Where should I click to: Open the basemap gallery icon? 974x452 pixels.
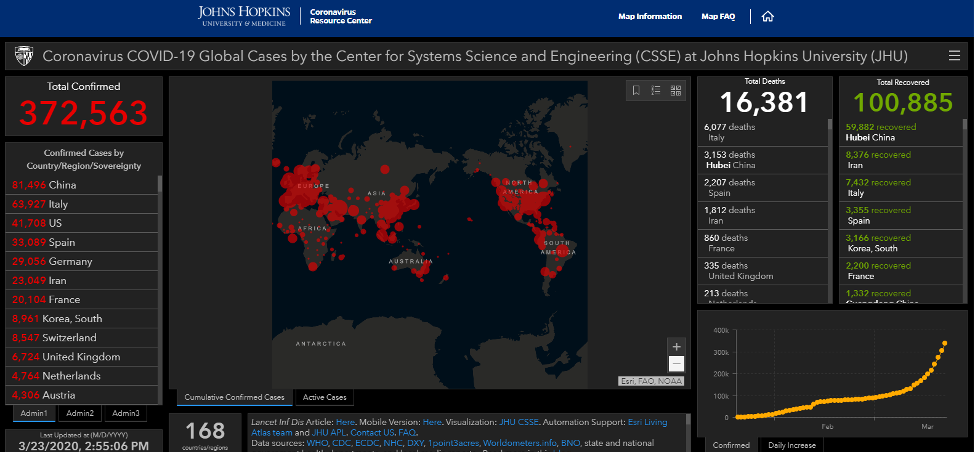click(676, 91)
